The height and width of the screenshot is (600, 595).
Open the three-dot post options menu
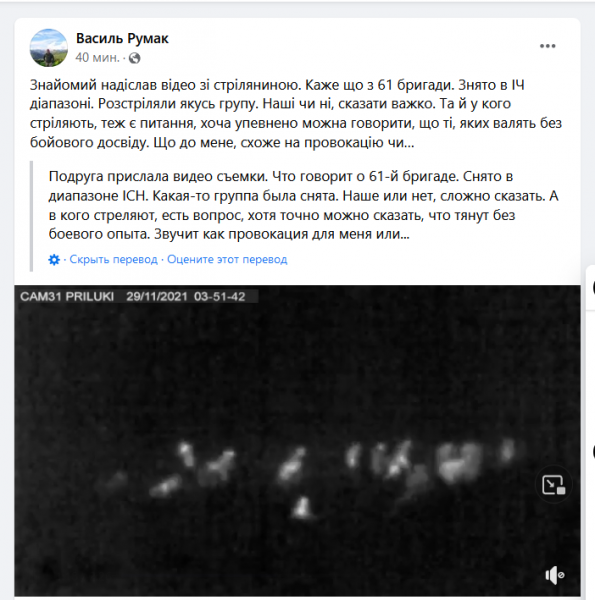547,46
